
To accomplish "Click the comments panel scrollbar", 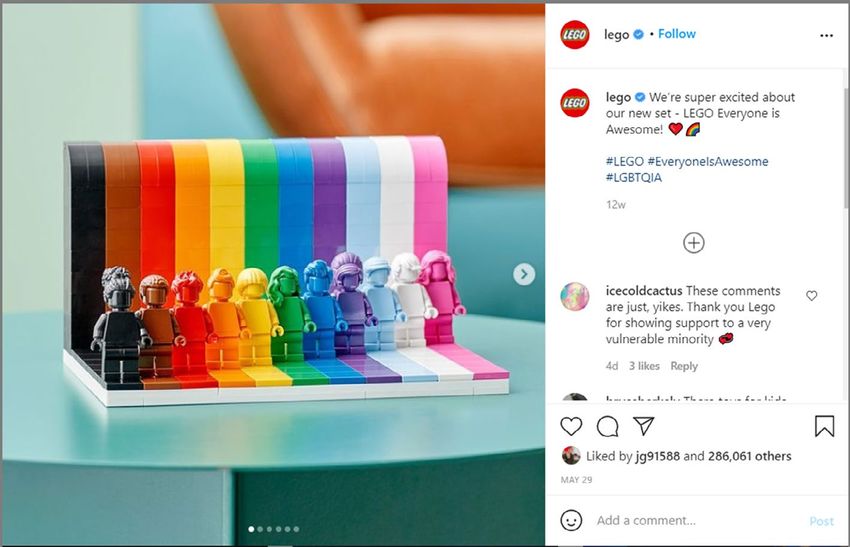I will coord(847,146).
